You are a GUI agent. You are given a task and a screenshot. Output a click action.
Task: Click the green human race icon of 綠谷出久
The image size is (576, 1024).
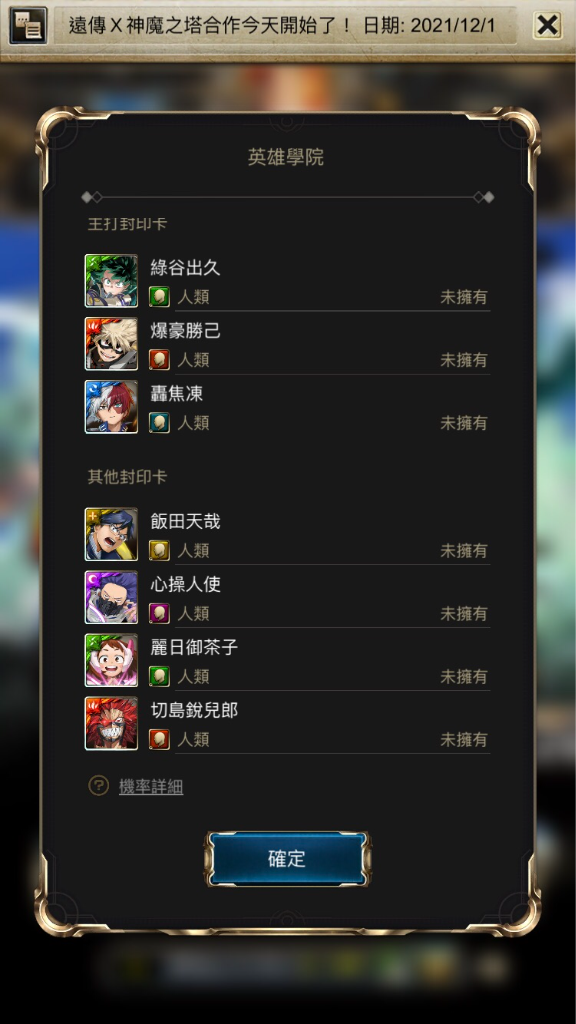tap(159, 297)
